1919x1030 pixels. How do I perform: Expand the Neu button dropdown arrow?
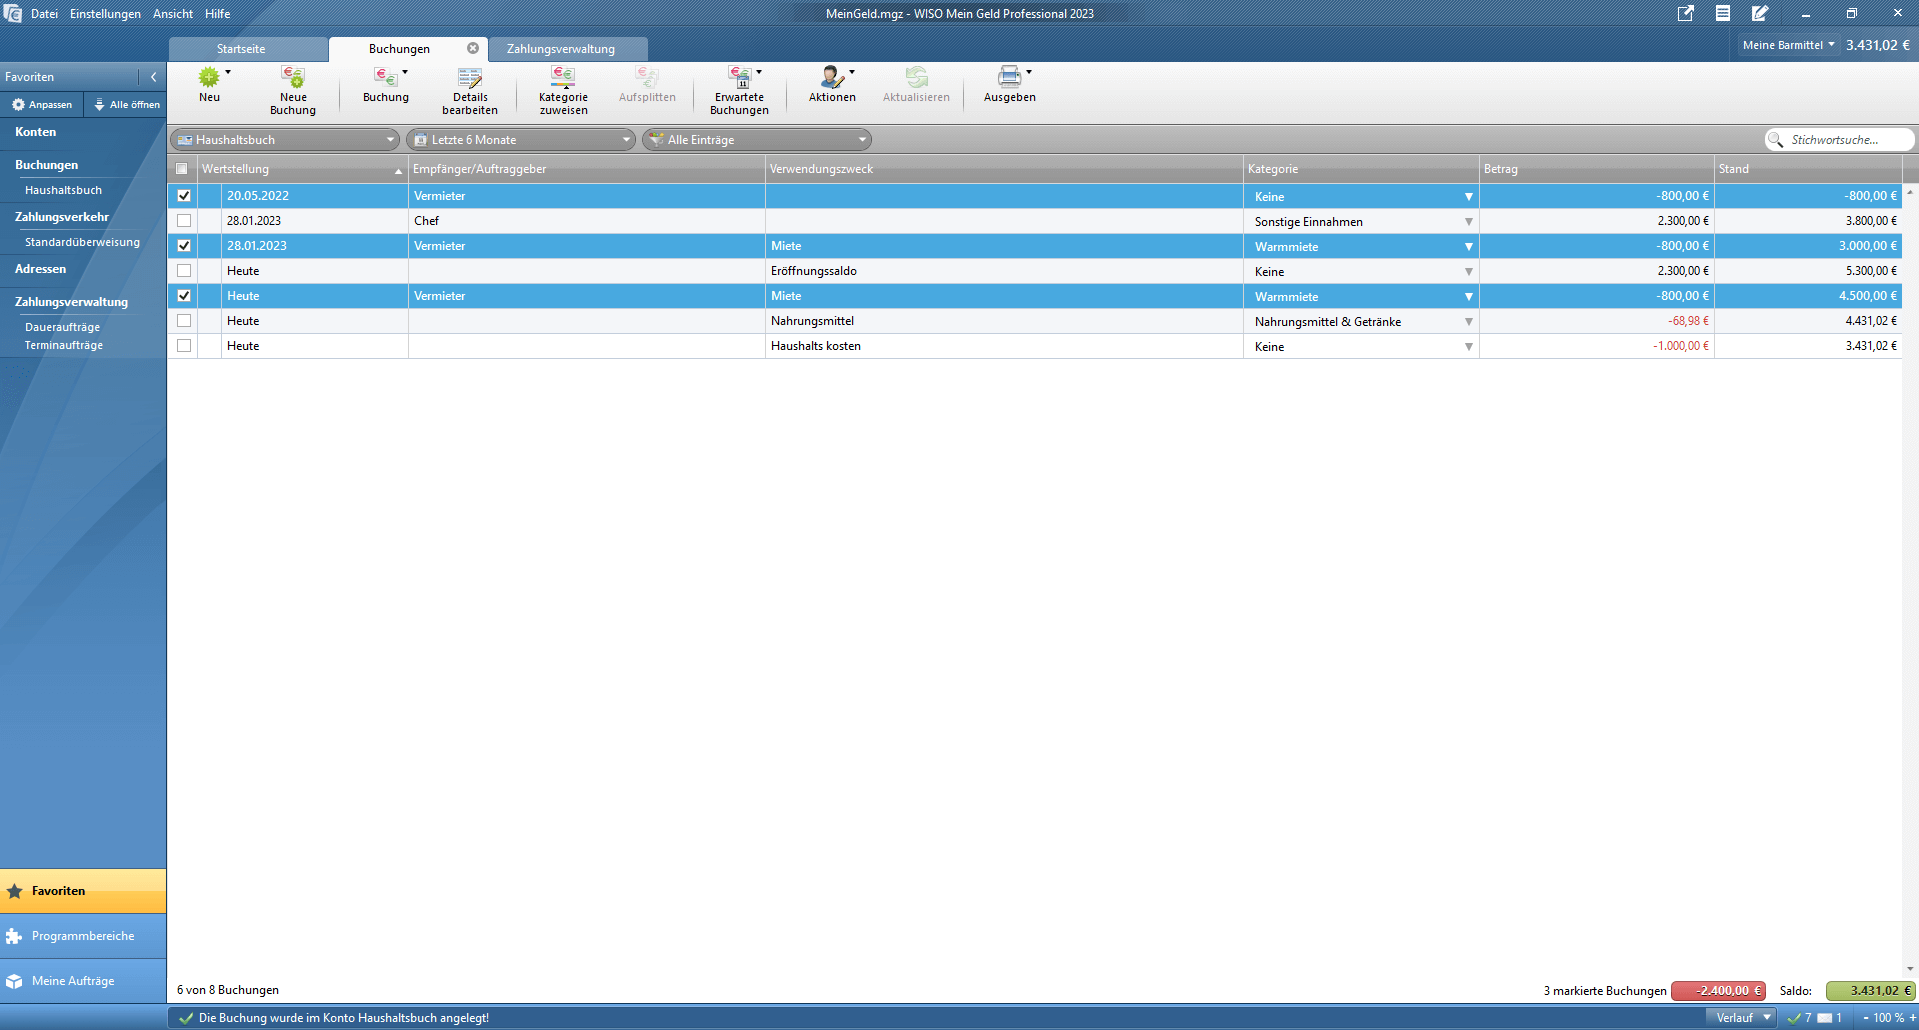click(x=228, y=72)
